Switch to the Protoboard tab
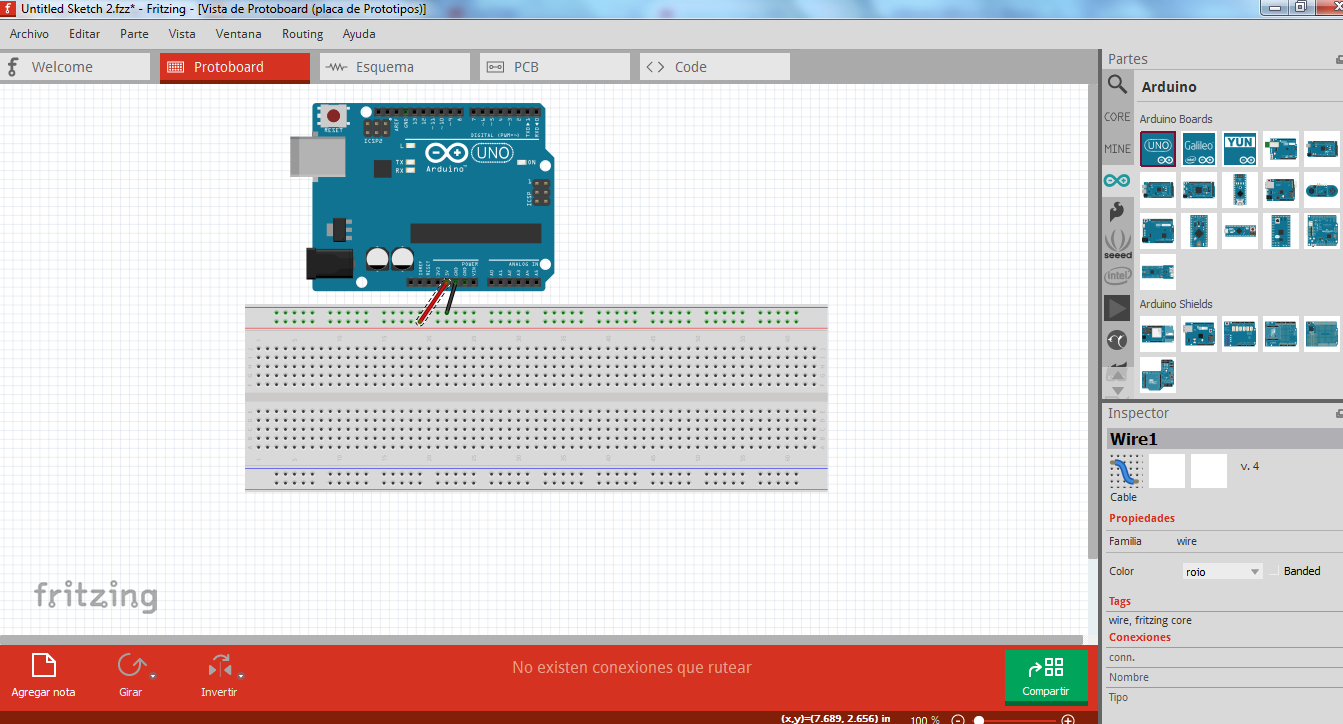 tap(235, 67)
